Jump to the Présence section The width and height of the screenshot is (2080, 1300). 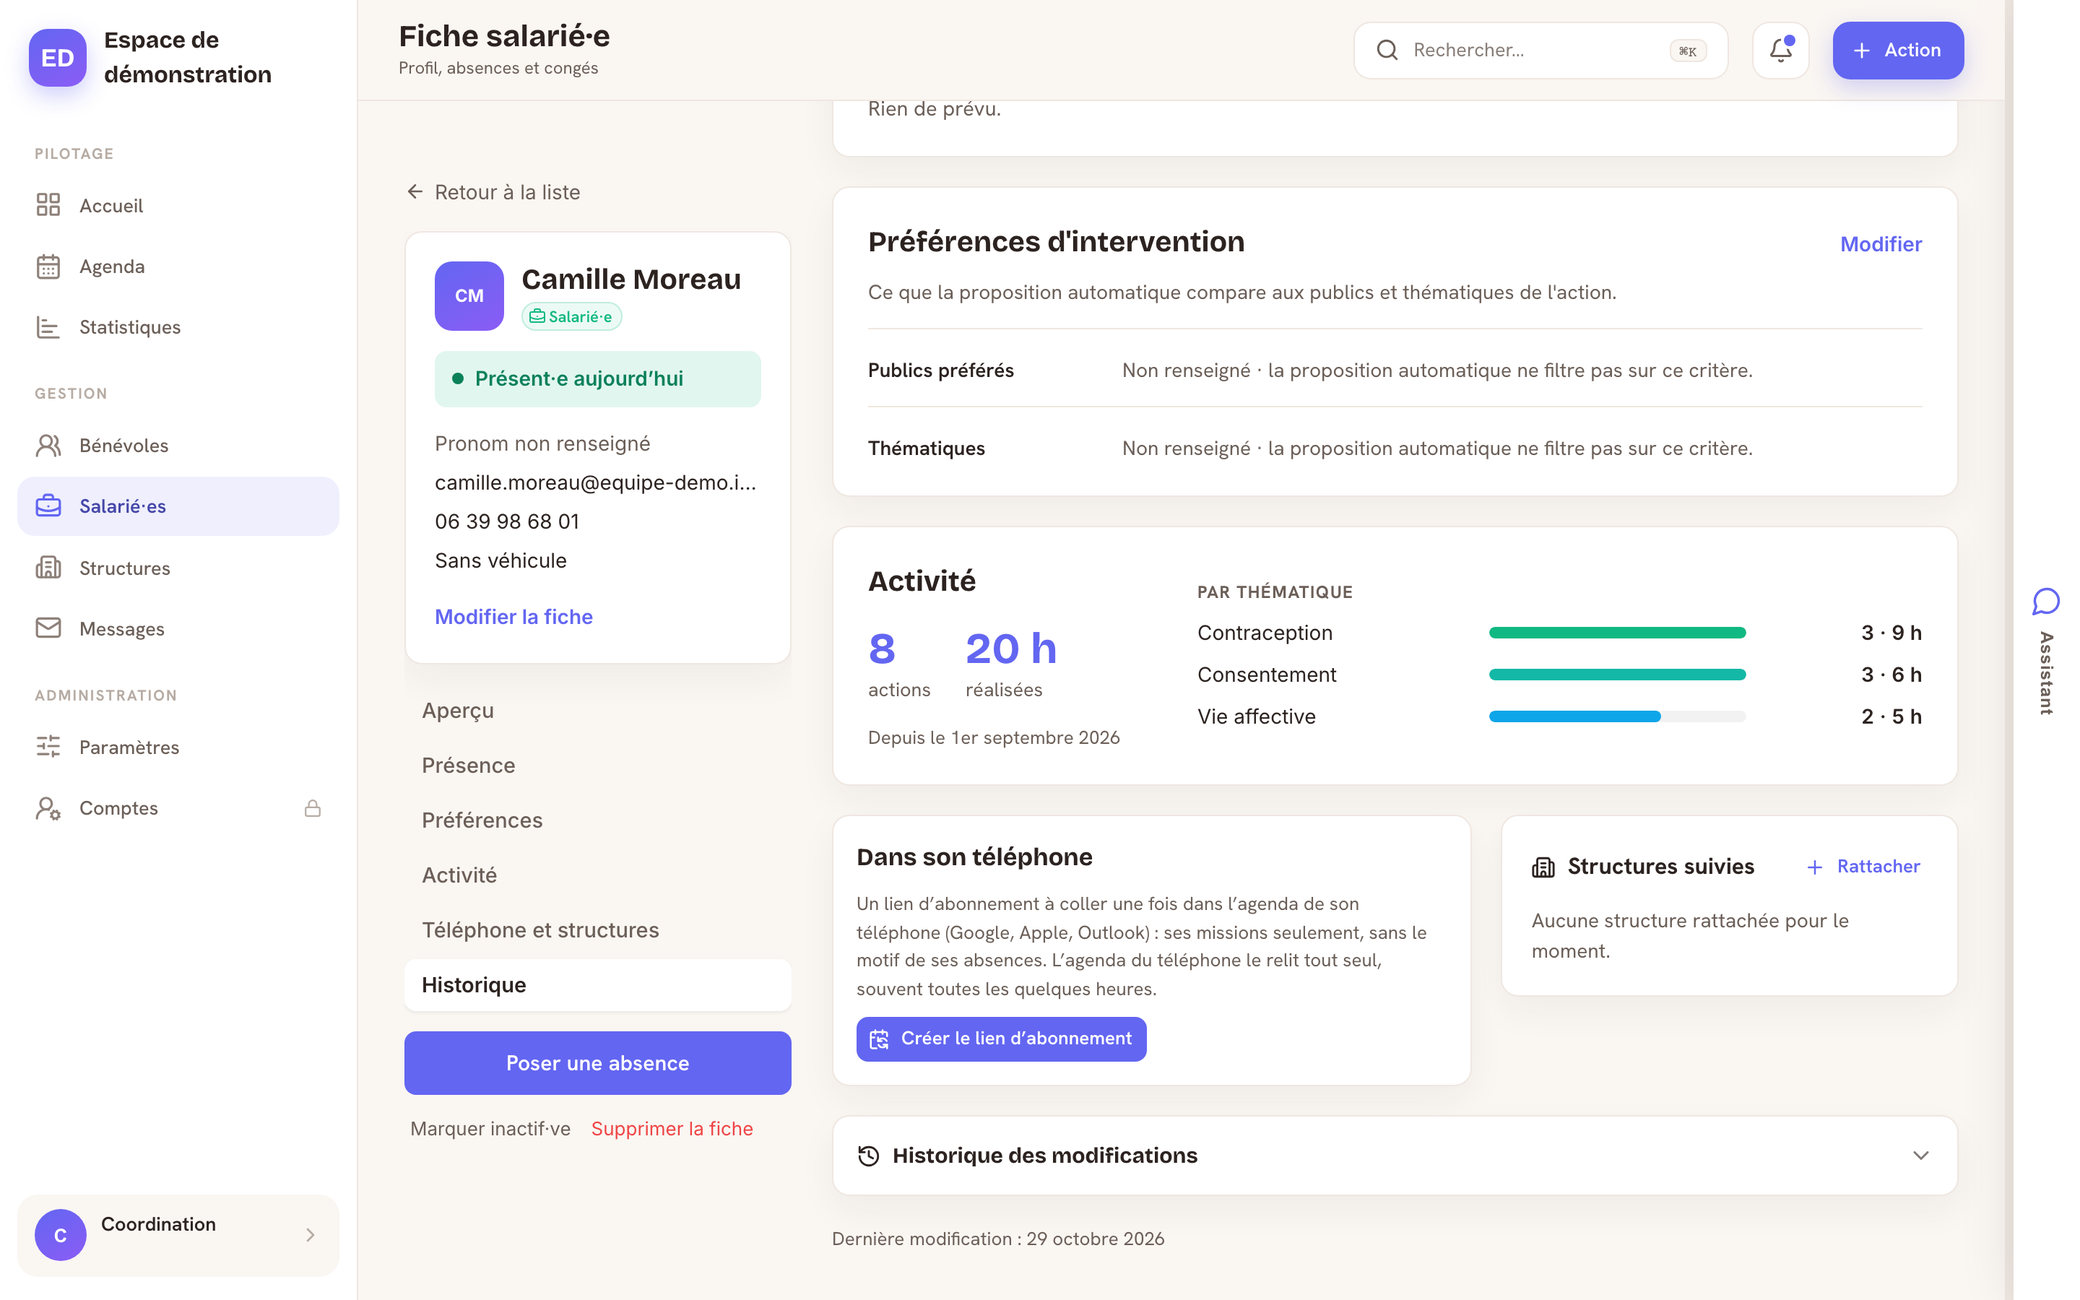(598, 765)
